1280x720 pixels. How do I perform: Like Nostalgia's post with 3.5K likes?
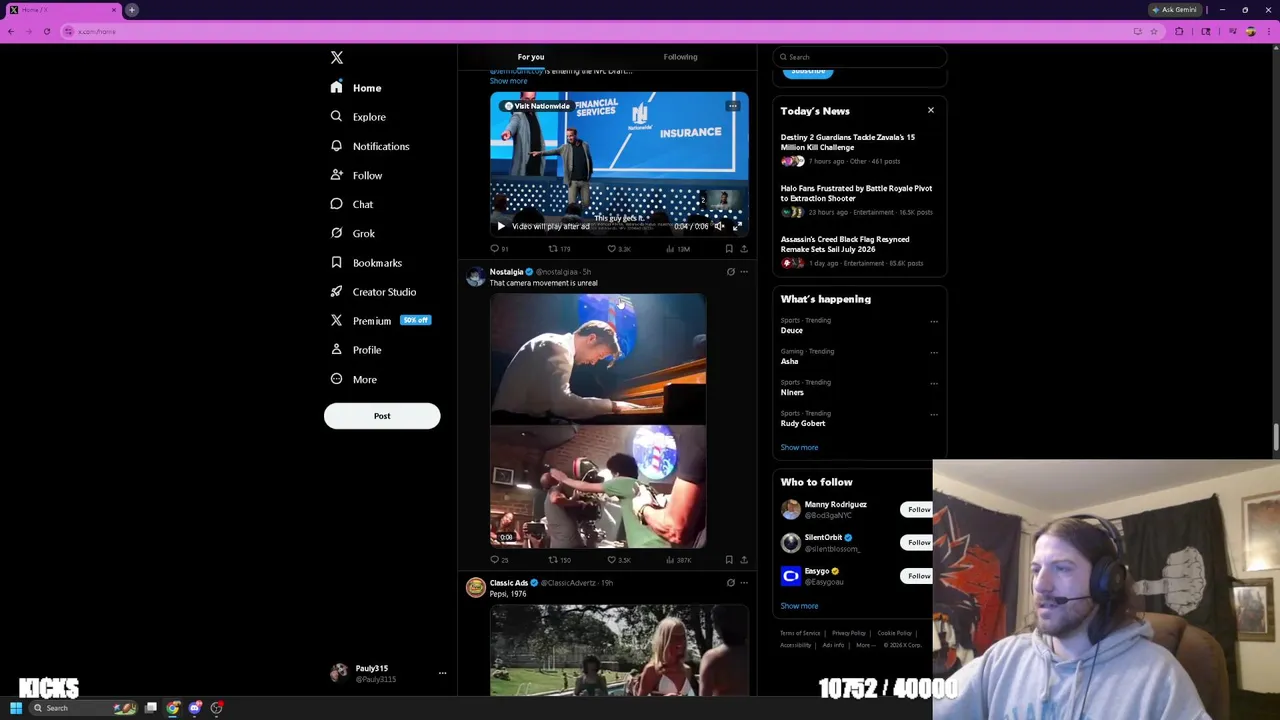click(x=619, y=560)
